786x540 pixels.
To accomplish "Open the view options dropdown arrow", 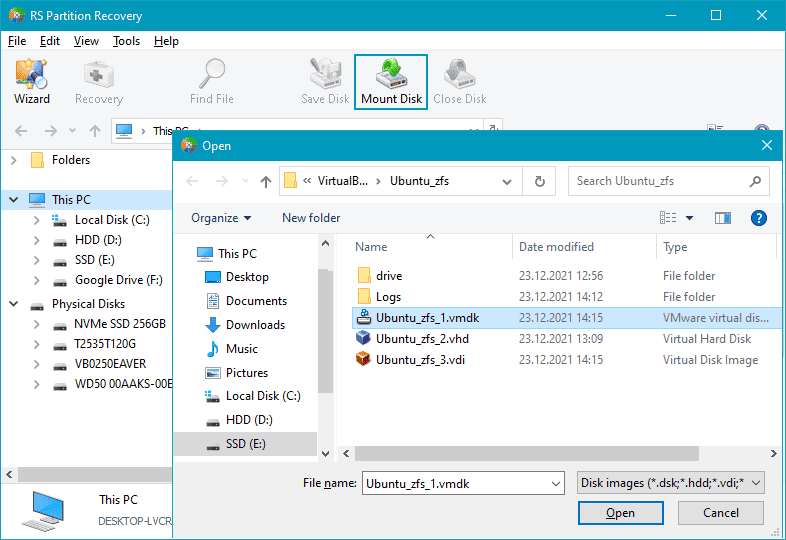I will coord(690,218).
